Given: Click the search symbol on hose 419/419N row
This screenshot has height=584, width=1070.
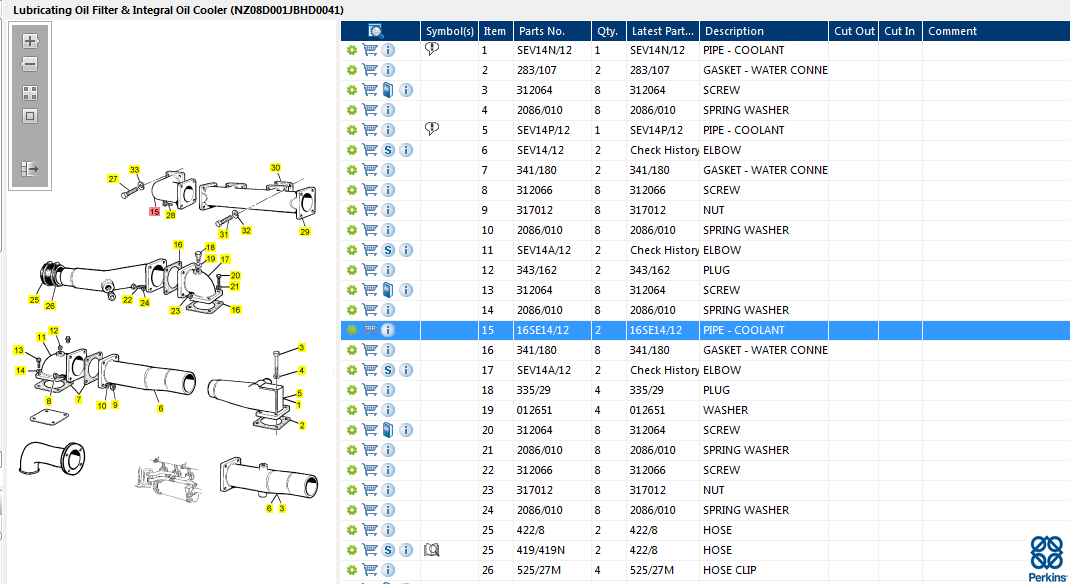Looking at the screenshot, I should click(431, 549).
